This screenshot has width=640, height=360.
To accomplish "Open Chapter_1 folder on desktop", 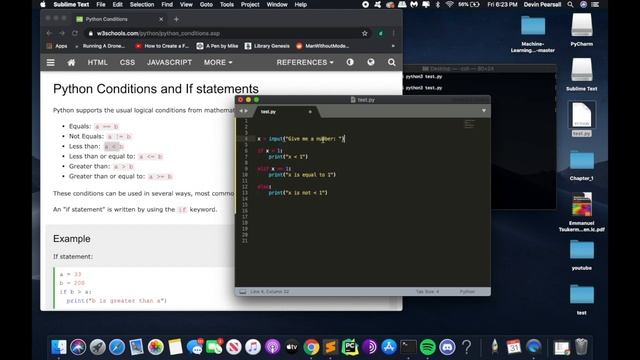I will tap(582, 164).
